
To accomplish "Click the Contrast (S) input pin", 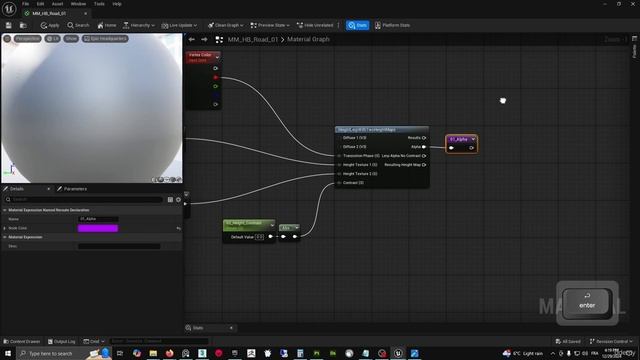I will (x=339, y=183).
